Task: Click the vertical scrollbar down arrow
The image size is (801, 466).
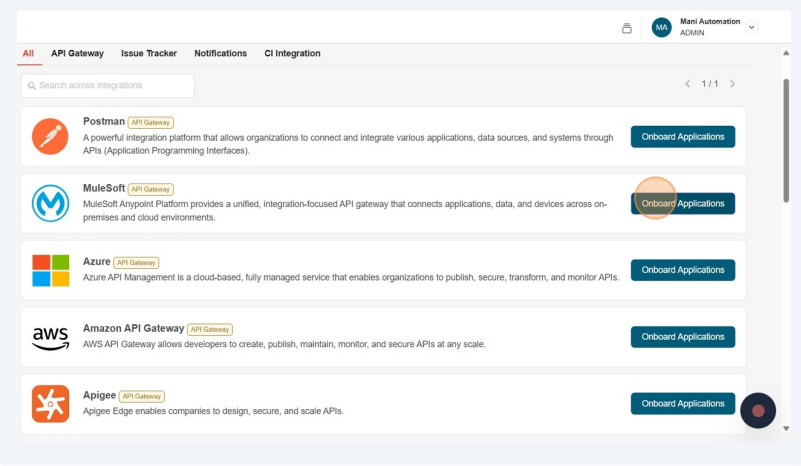Action: [786, 428]
